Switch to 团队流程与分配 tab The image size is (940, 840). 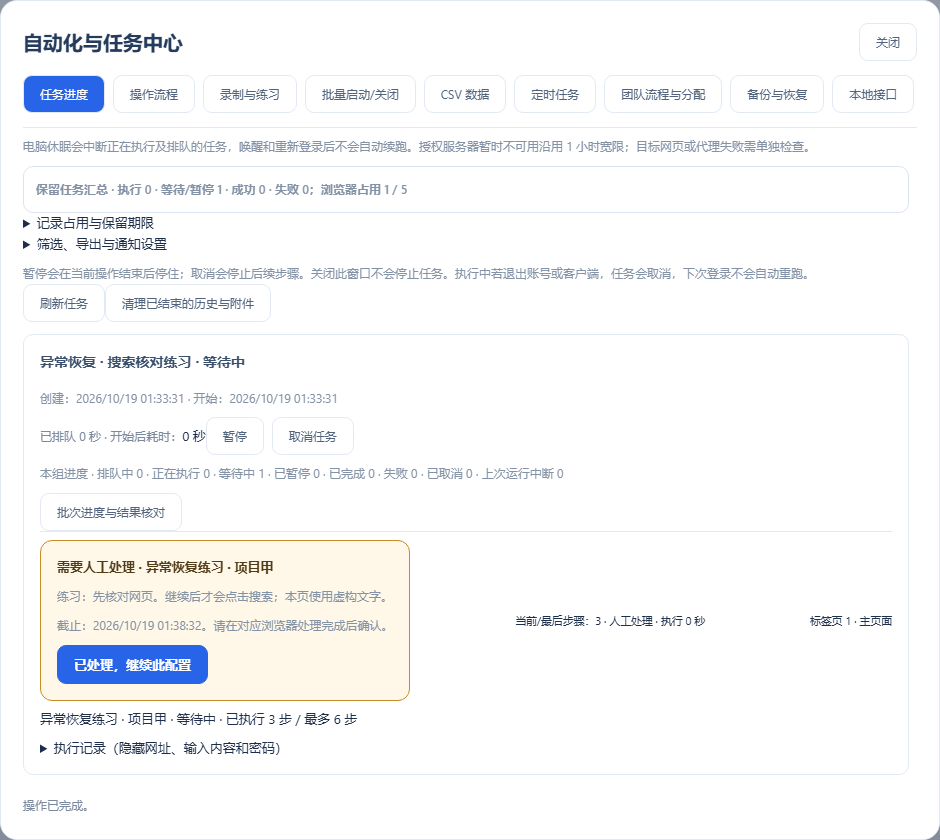click(662, 94)
